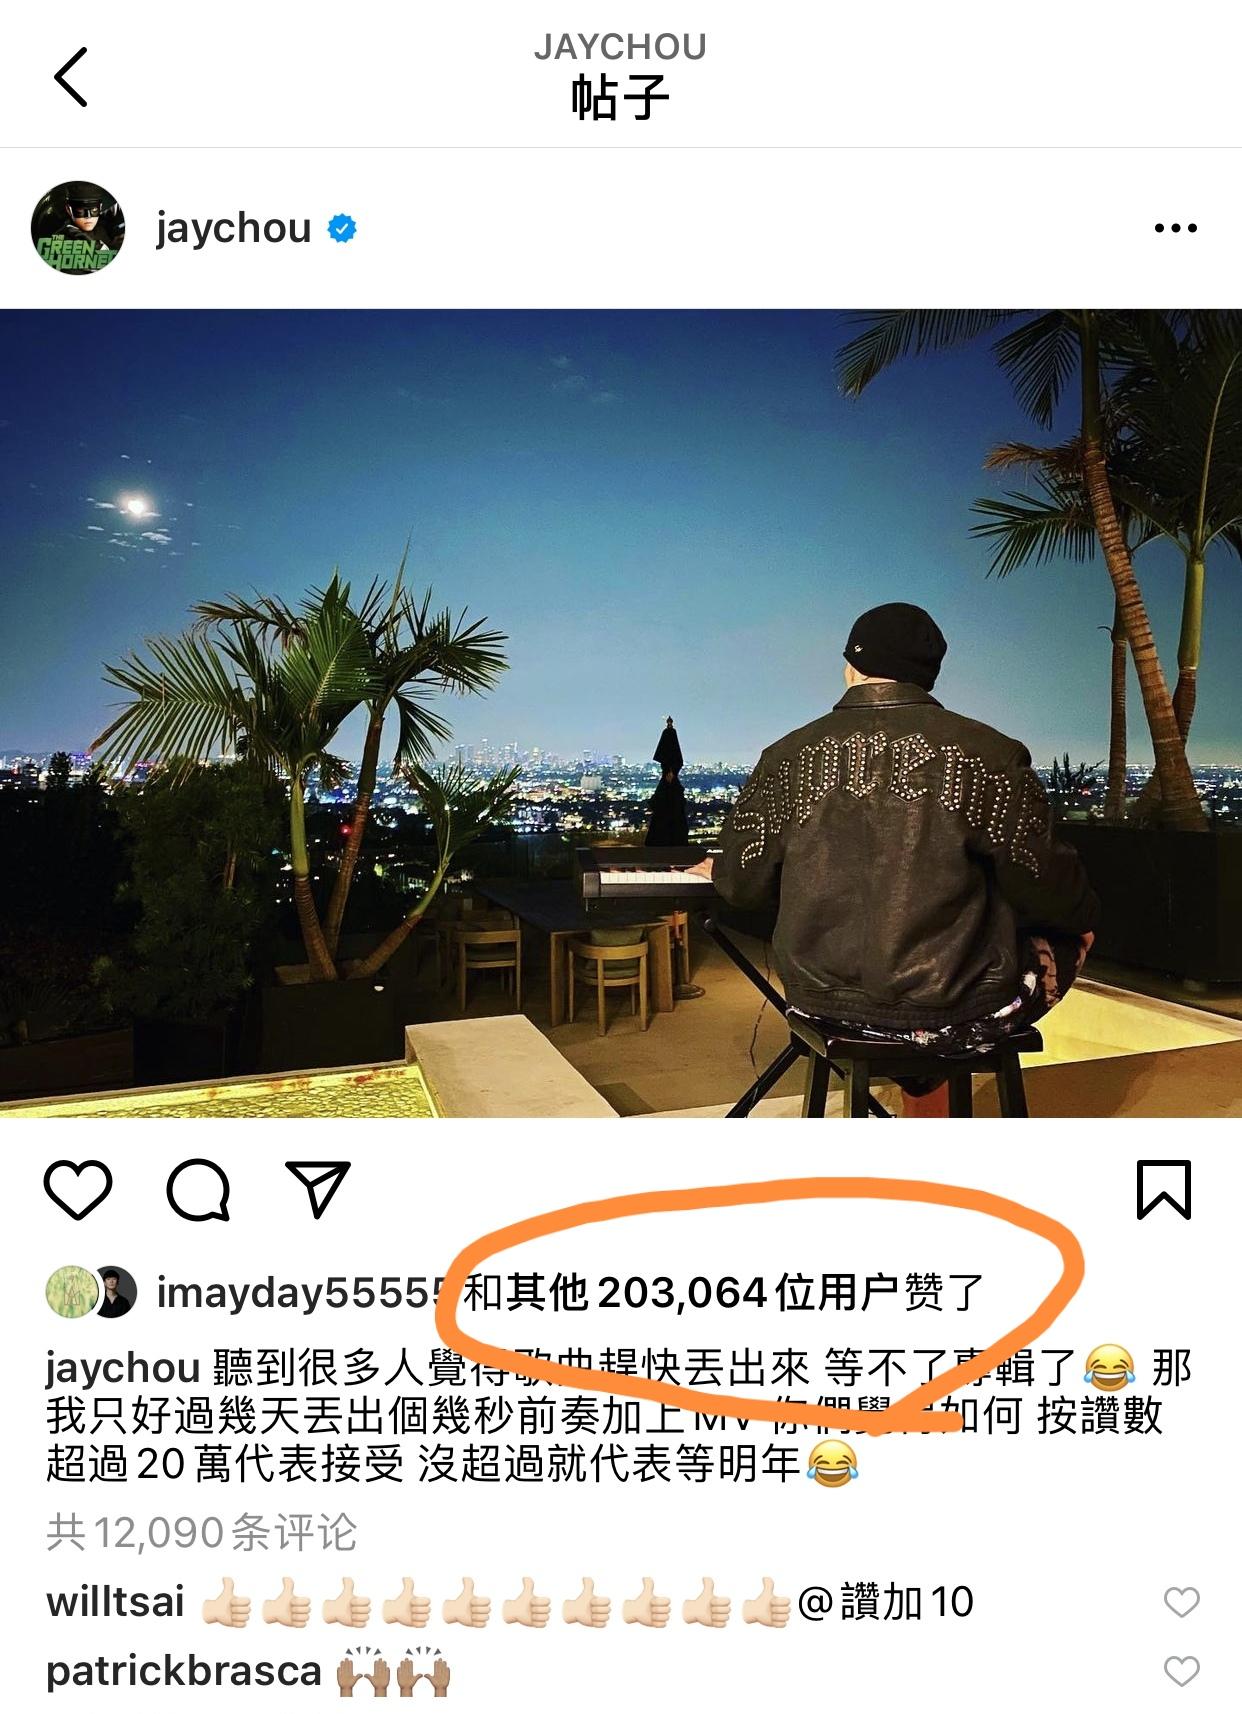The image size is (1242, 1714).
Task: Tap the blue verified badge
Action: (342, 229)
